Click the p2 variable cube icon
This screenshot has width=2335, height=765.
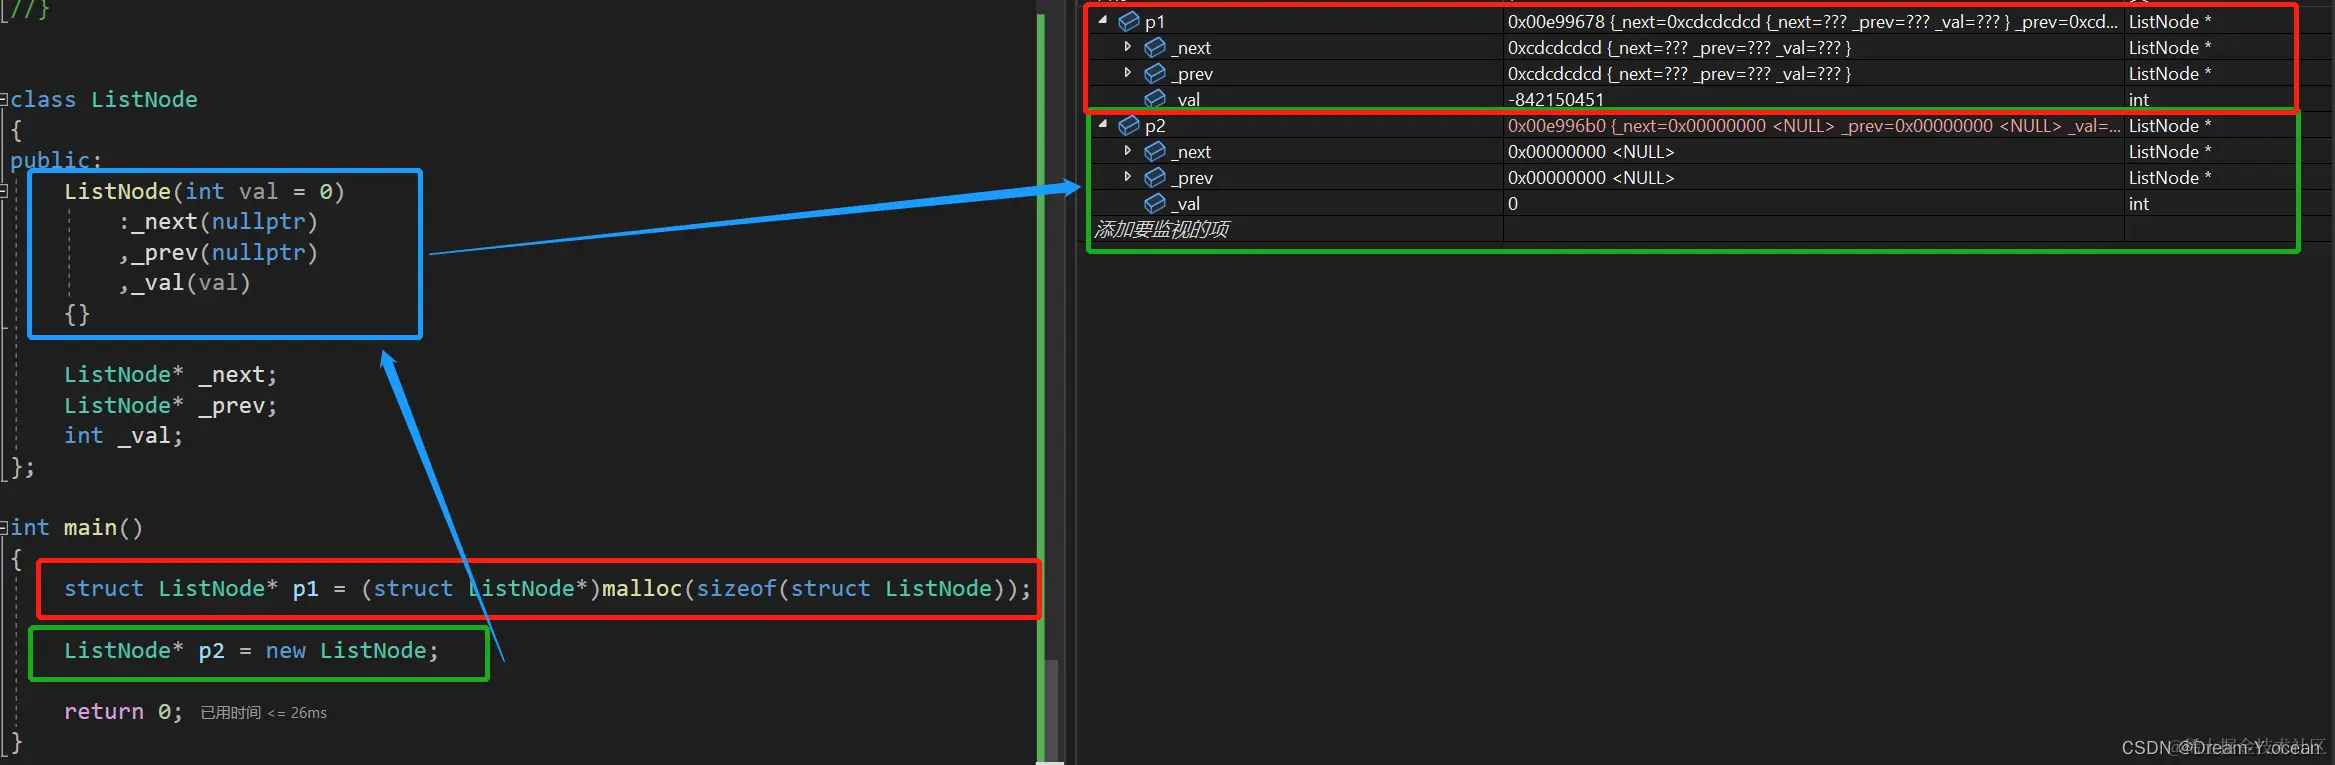[1129, 125]
